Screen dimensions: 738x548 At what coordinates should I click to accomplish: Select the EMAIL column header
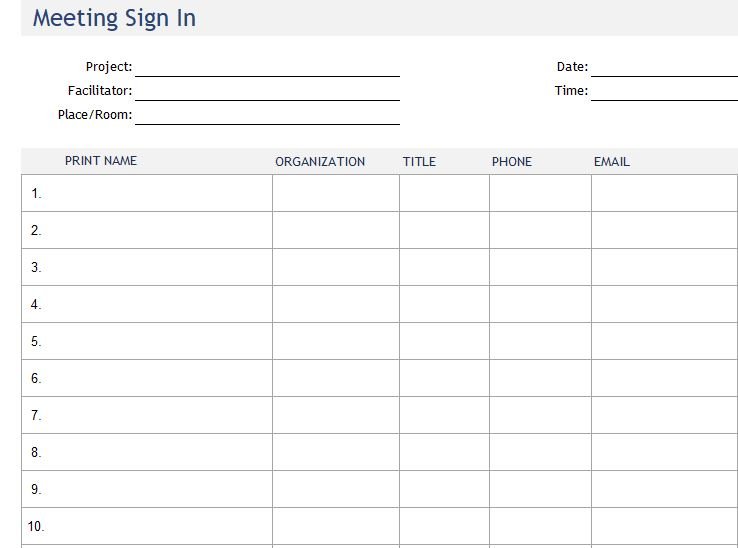(611, 161)
